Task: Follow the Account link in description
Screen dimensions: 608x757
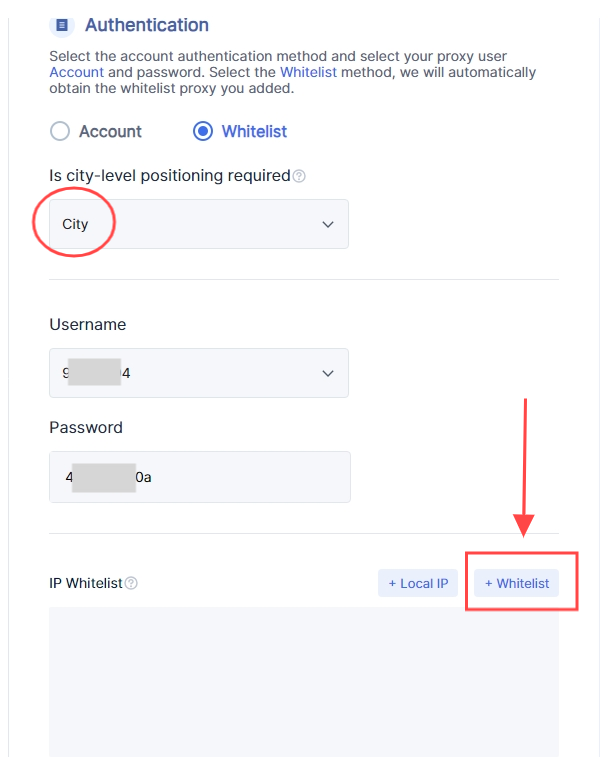Action: click(x=76, y=72)
